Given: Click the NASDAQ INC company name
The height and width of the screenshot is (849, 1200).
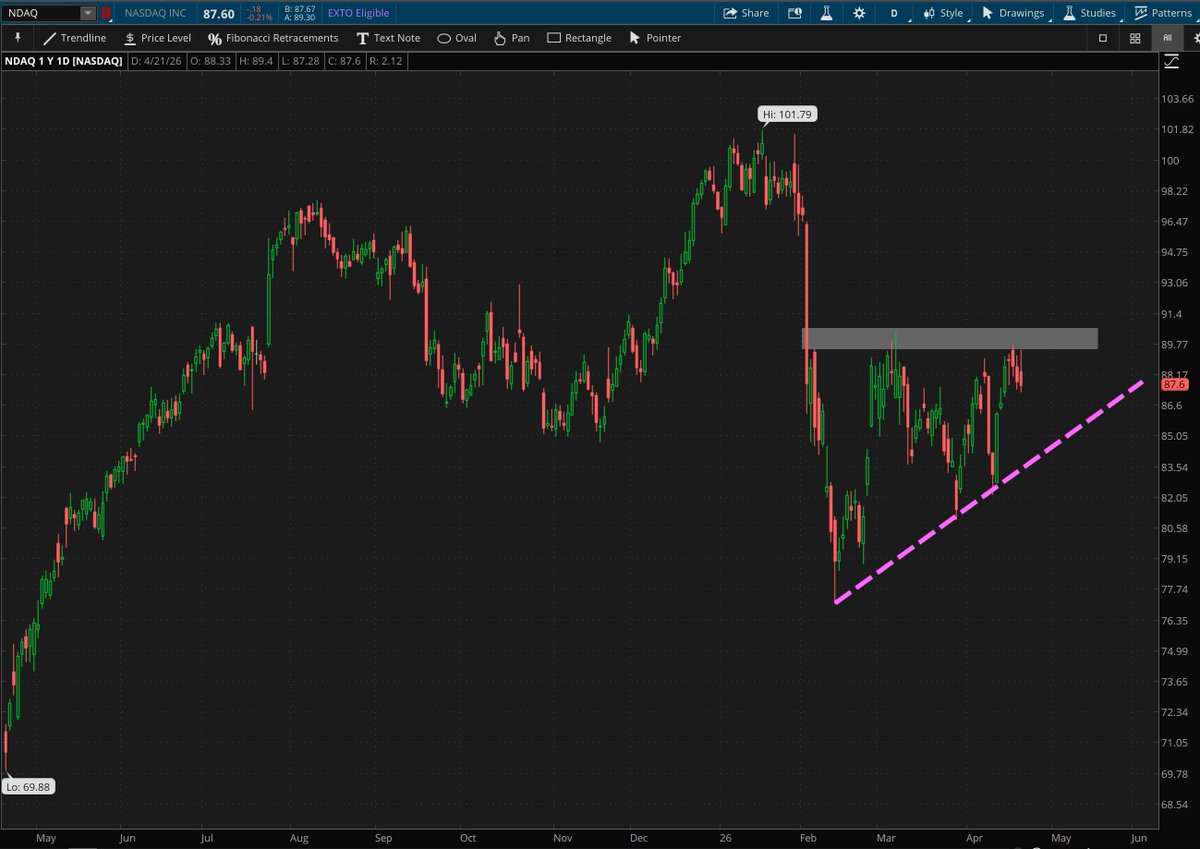Looking at the screenshot, I should 156,13.
